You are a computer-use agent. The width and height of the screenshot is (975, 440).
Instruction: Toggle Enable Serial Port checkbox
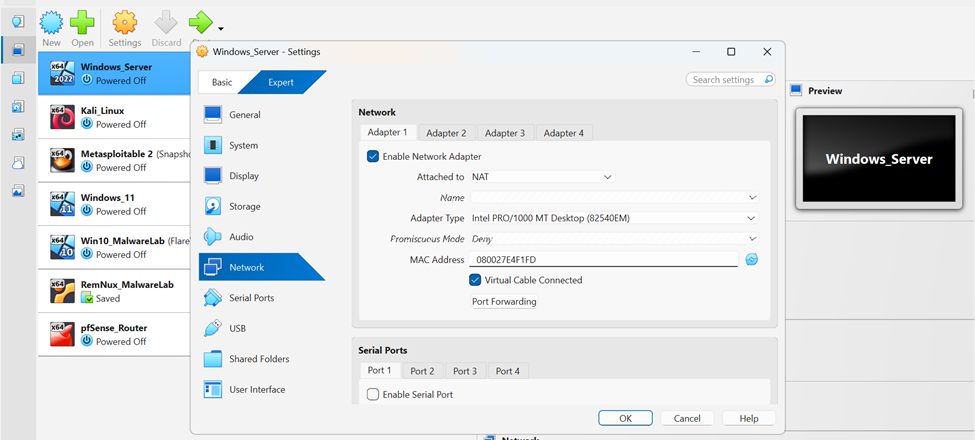(x=373, y=394)
